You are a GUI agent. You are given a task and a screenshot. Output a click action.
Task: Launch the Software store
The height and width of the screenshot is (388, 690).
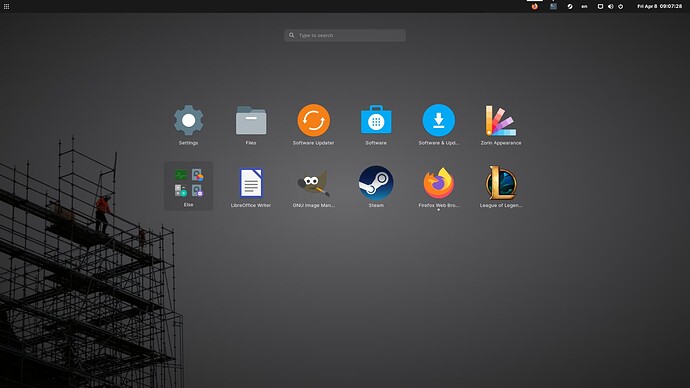376,120
